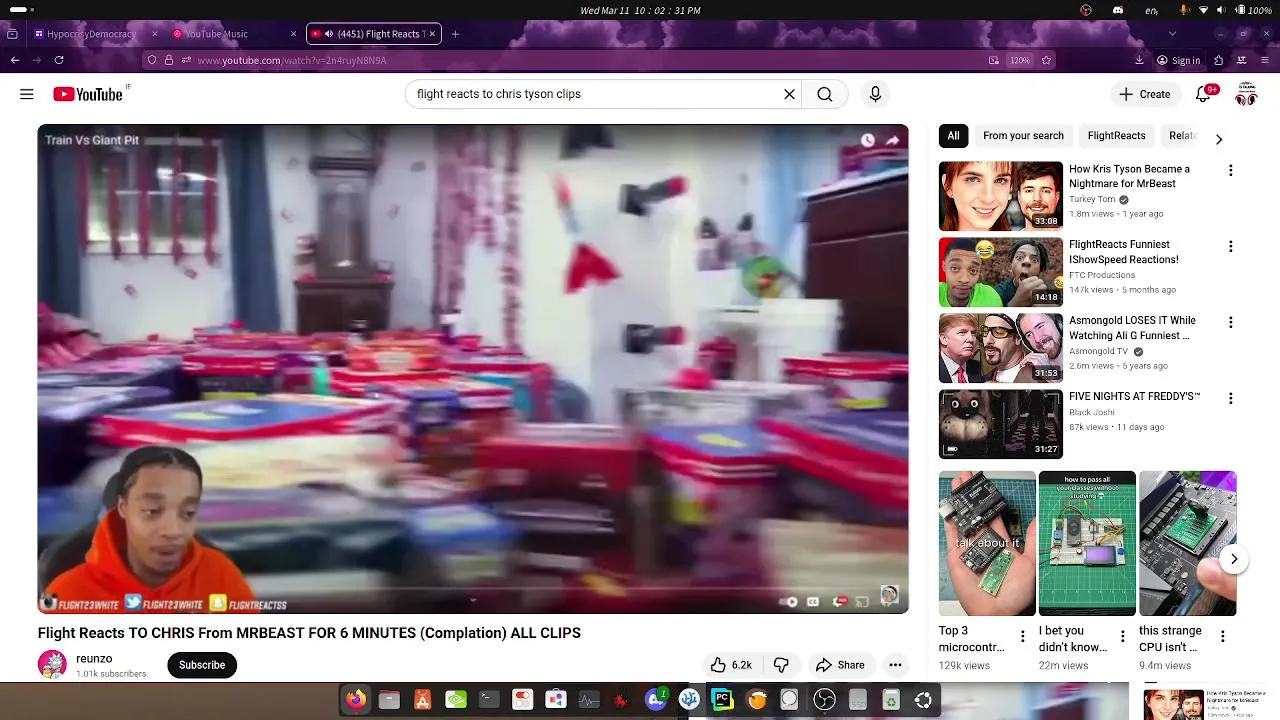This screenshot has height=720, width=1280.
Task: Toggle video autoplay switch
Action: tap(789, 601)
